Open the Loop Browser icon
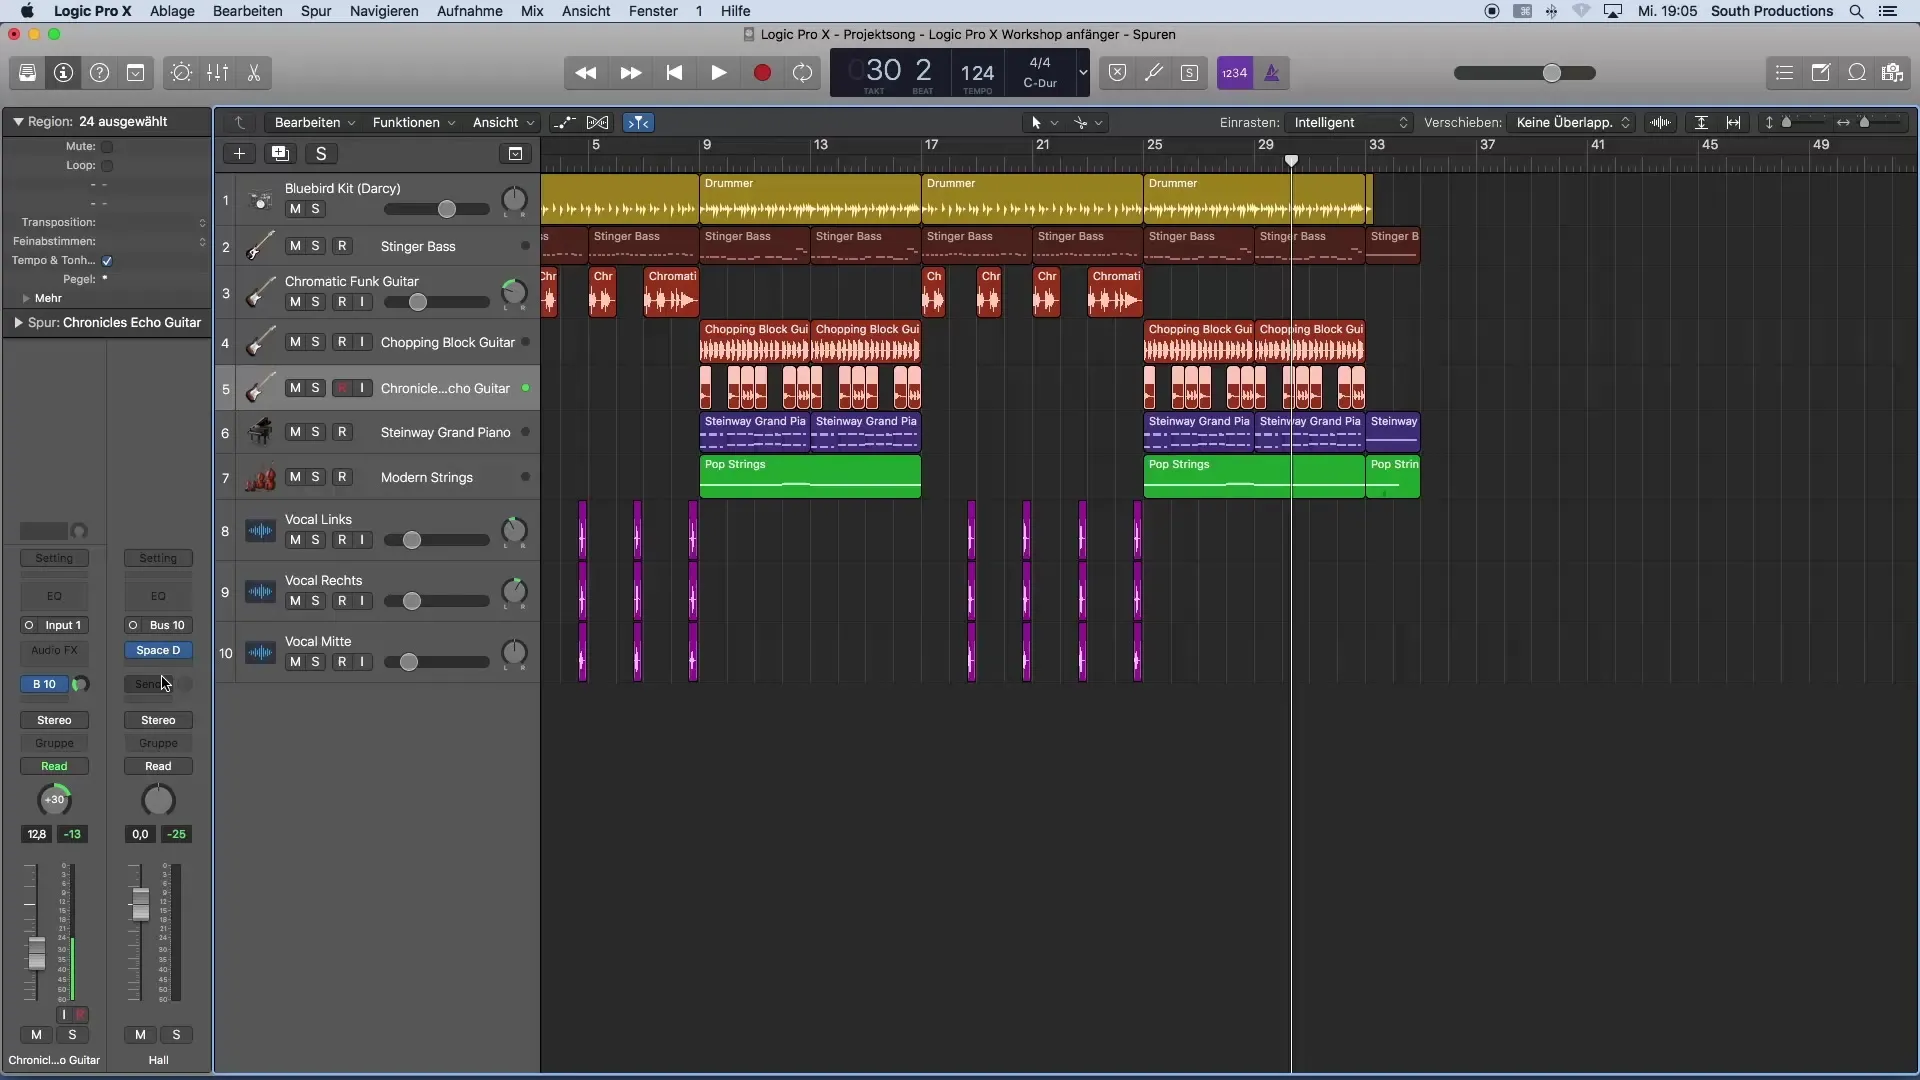Image resolution: width=1920 pixels, height=1080 pixels. pyautogui.click(x=1856, y=73)
